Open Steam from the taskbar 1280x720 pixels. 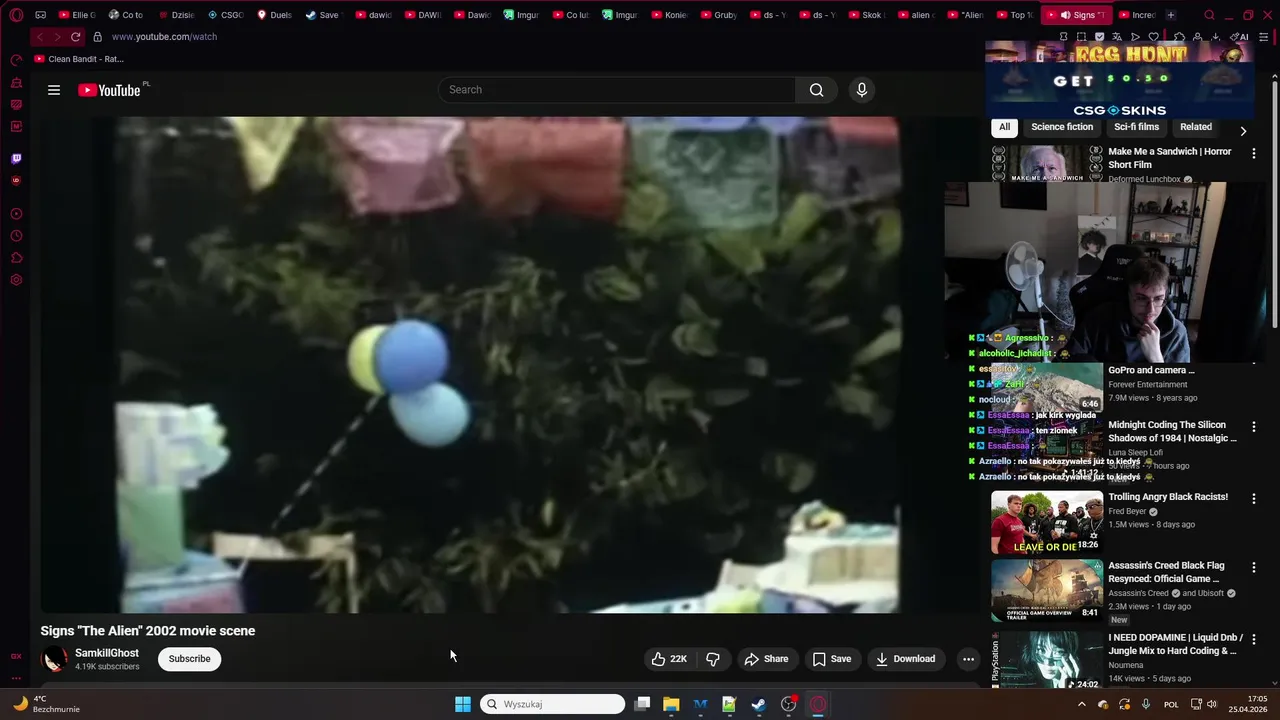tap(759, 704)
